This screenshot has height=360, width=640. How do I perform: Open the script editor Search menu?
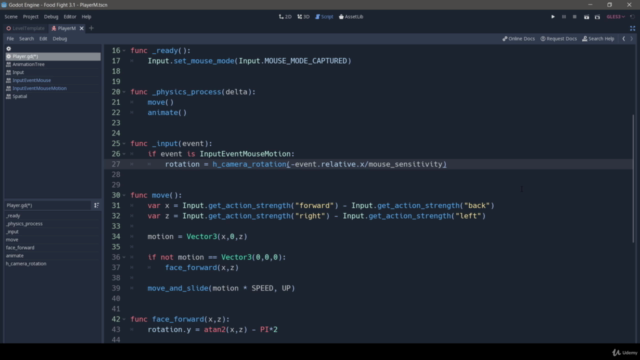click(27, 39)
